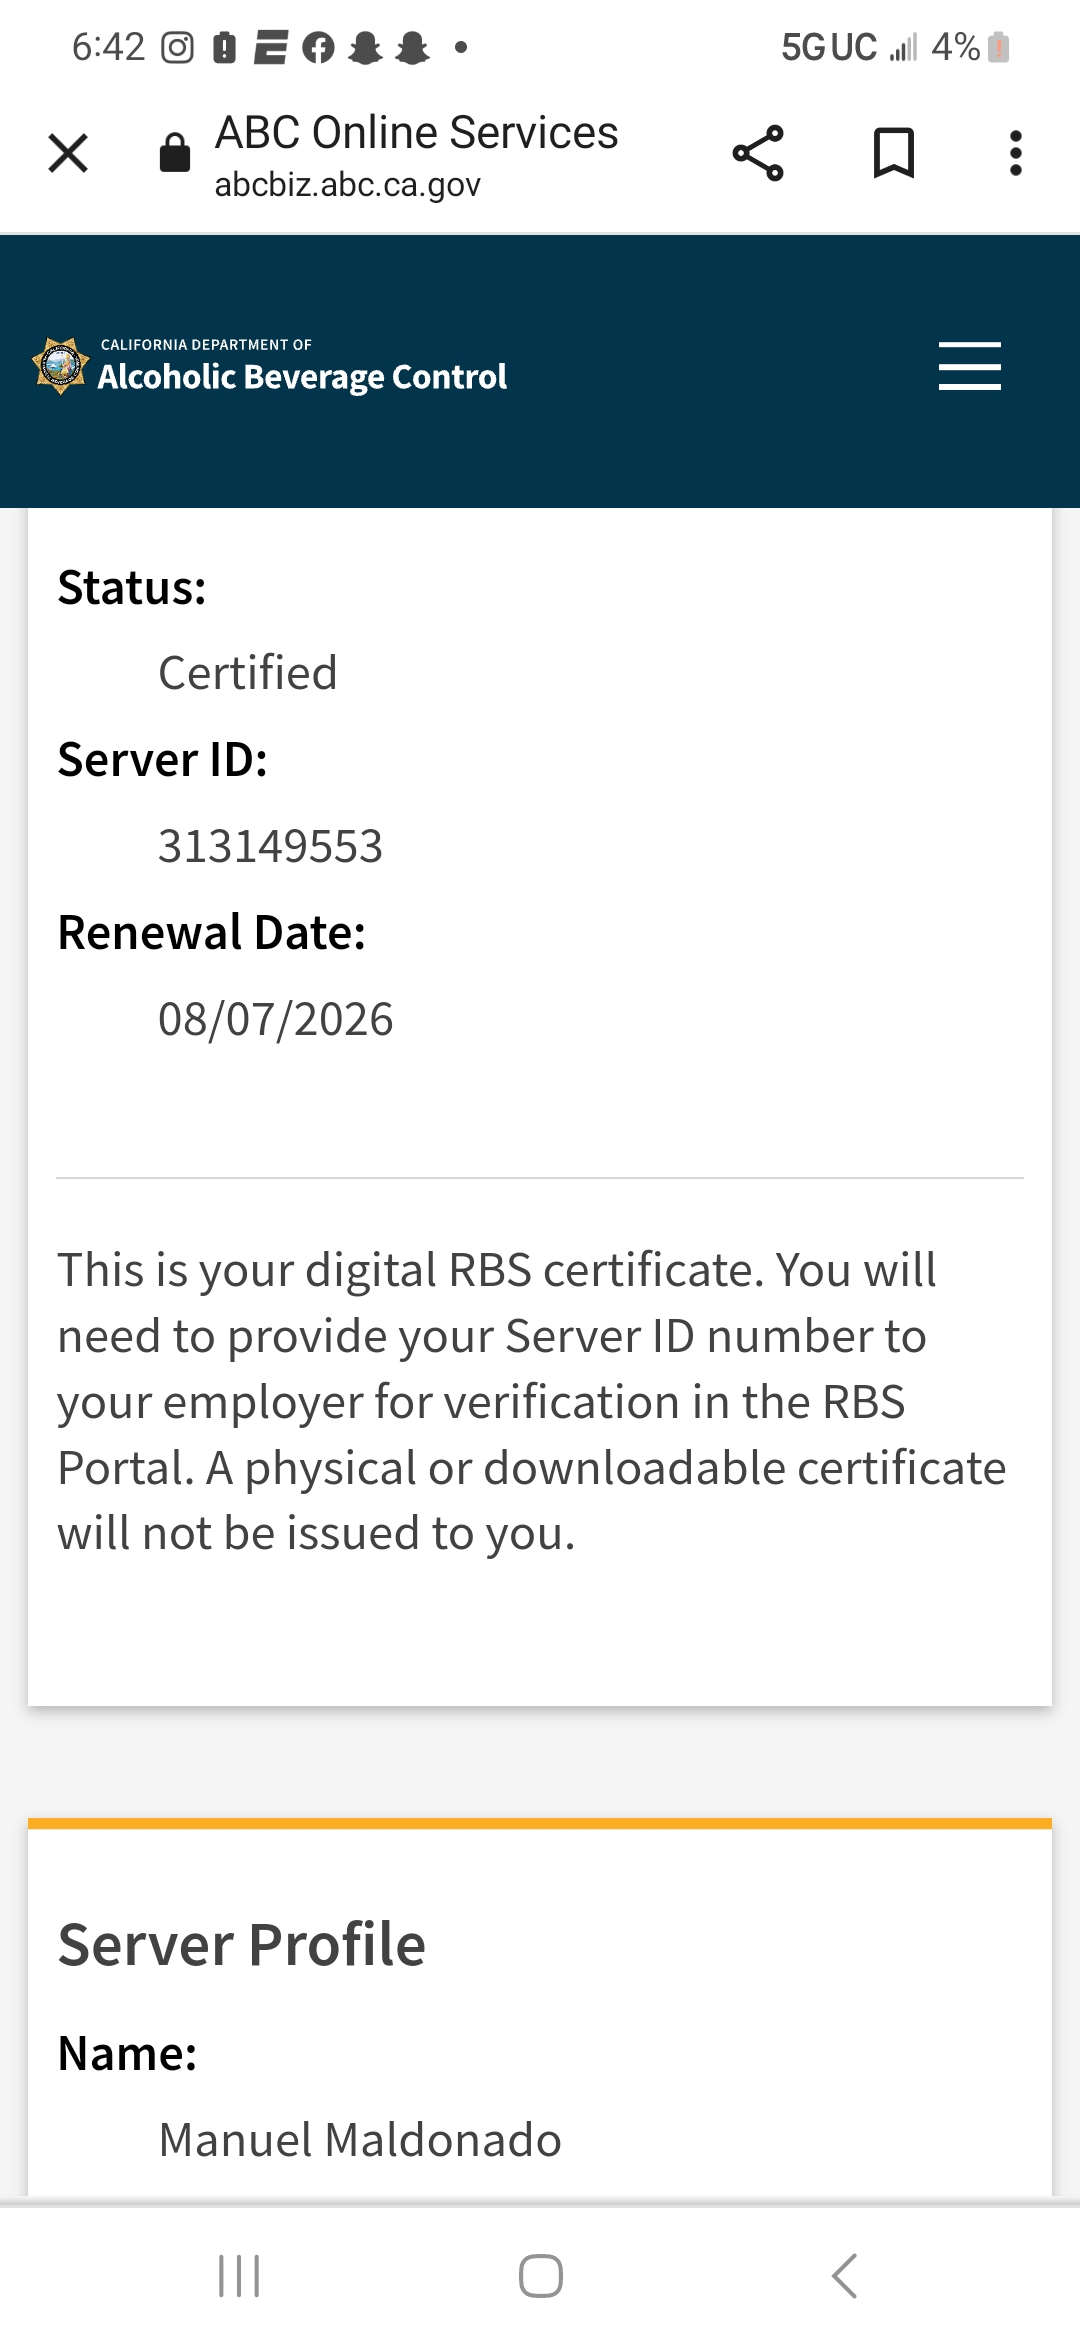Open the browser three-dot overflow menu
The image size is (1080, 2340).
click(x=1015, y=154)
